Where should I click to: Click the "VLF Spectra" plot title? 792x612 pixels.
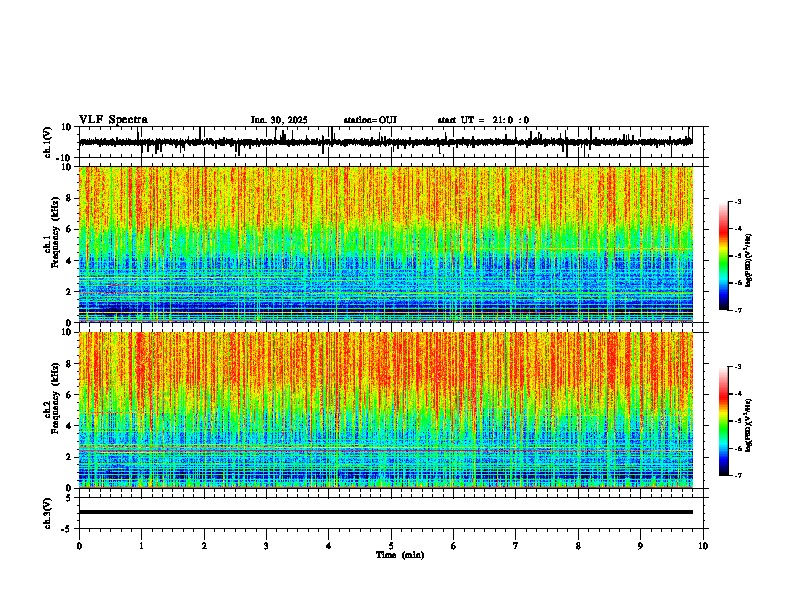pos(113,120)
